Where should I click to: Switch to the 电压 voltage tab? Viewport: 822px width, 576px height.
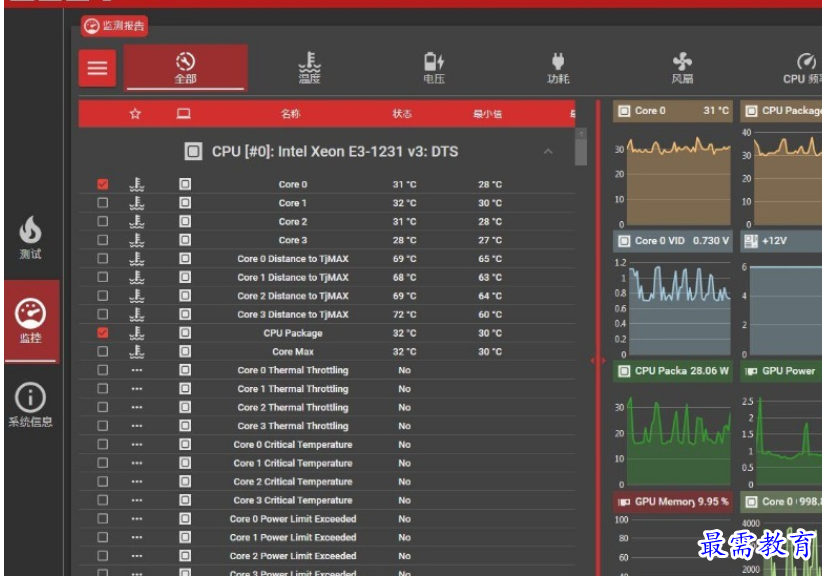pos(434,68)
